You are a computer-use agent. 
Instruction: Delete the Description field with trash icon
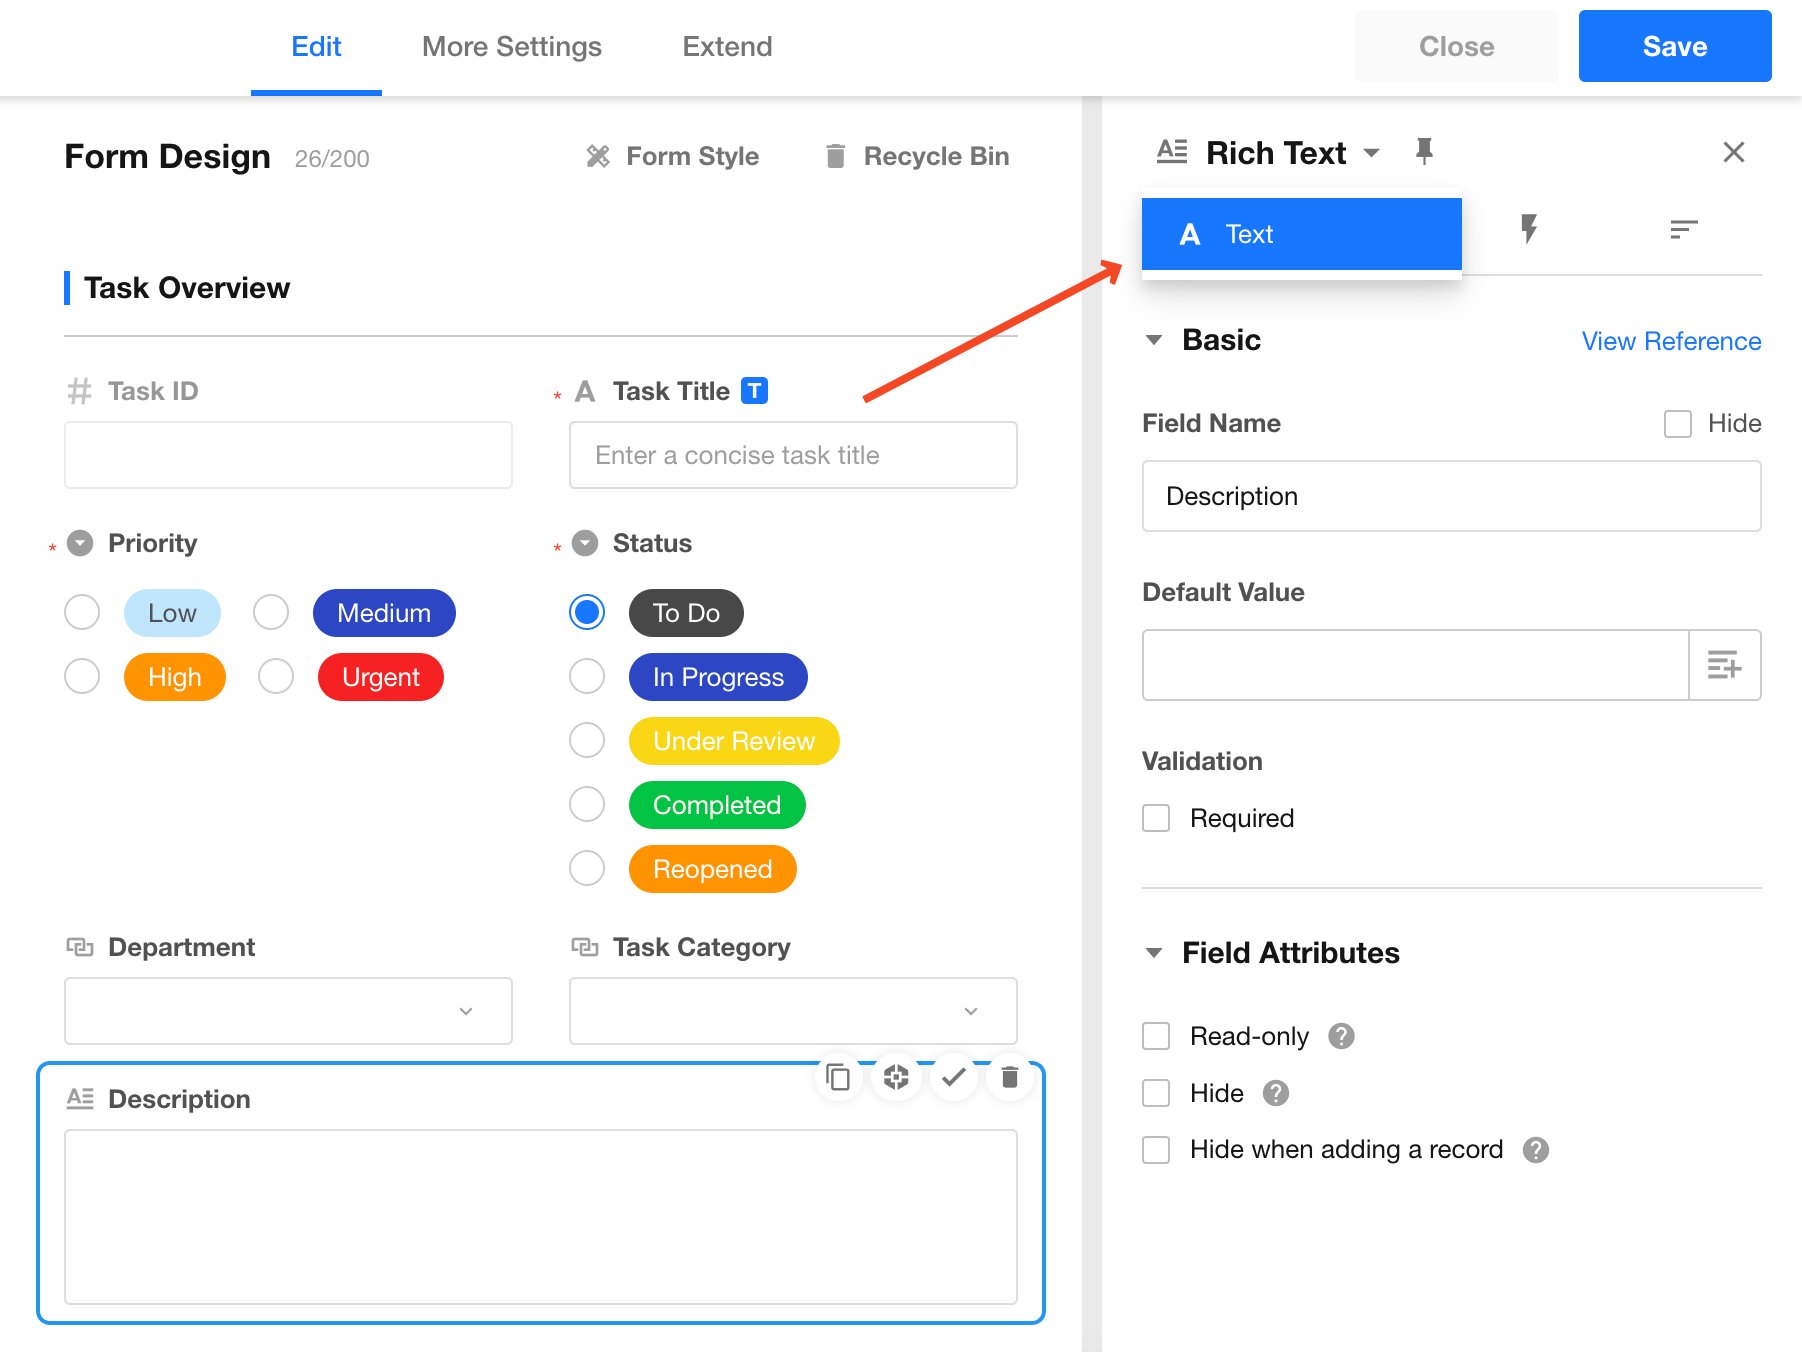pyautogui.click(x=1010, y=1077)
